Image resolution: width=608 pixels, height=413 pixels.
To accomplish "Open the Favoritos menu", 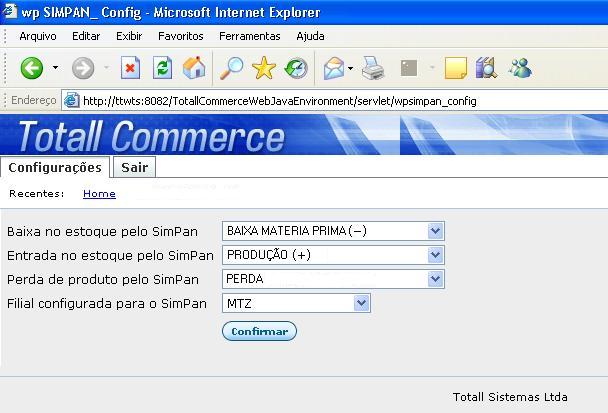I will (181, 36).
